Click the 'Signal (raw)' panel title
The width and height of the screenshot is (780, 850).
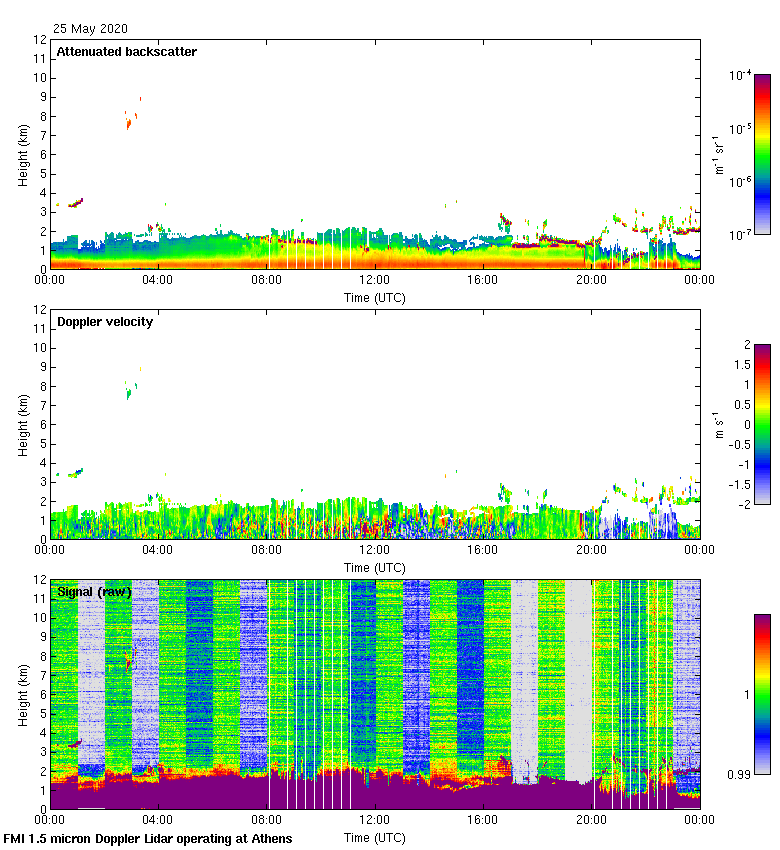[x=94, y=592]
